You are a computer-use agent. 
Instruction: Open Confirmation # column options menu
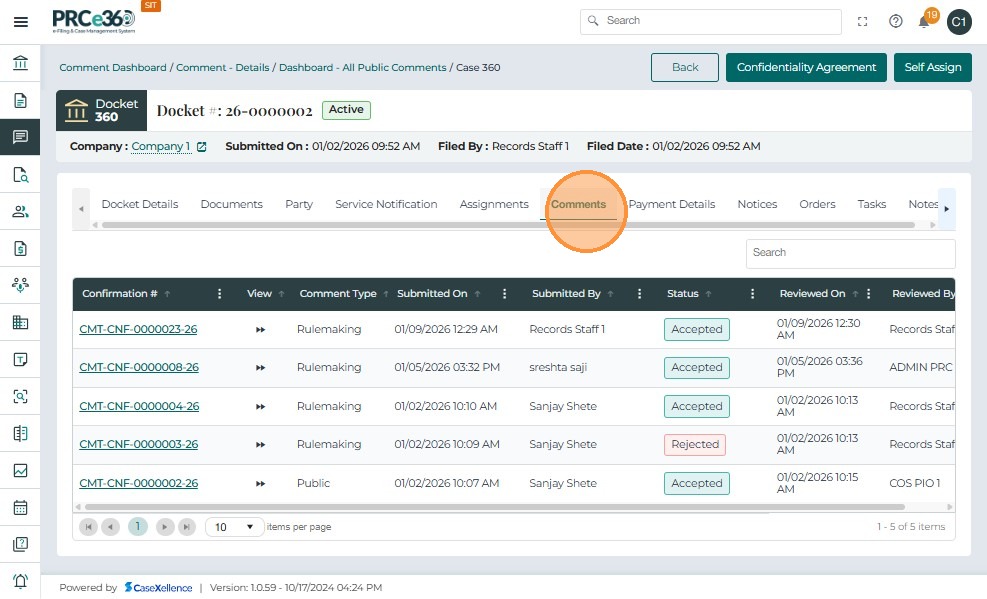click(220, 294)
